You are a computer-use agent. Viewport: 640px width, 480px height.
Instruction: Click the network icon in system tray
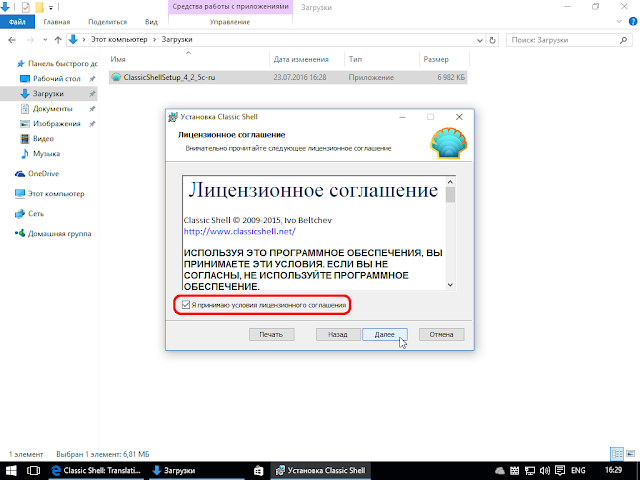(530, 471)
